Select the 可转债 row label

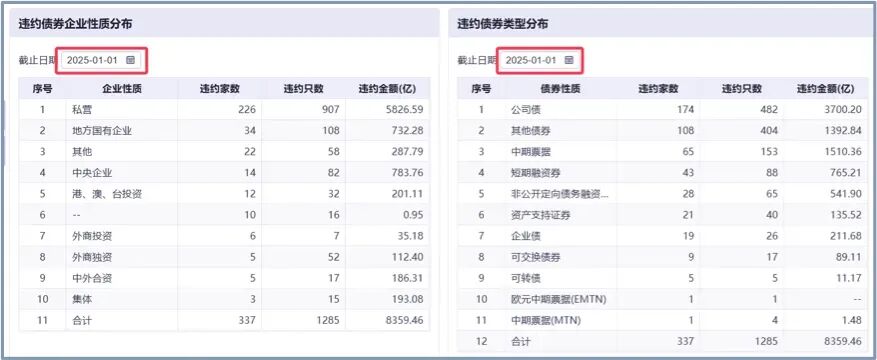pos(526,278)
